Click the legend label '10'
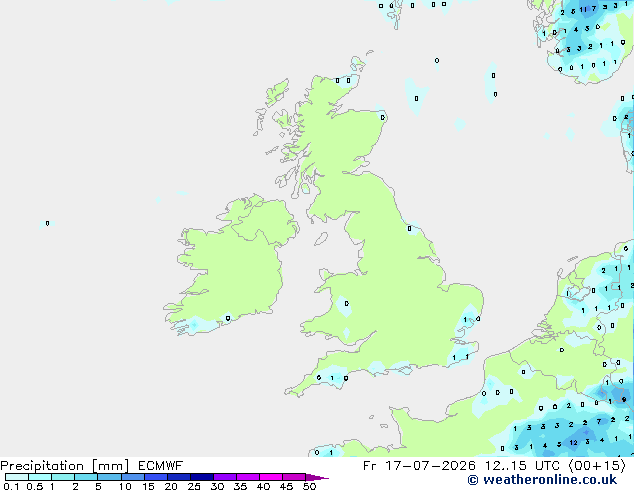The image size is (634, 490). coord(125,486)
